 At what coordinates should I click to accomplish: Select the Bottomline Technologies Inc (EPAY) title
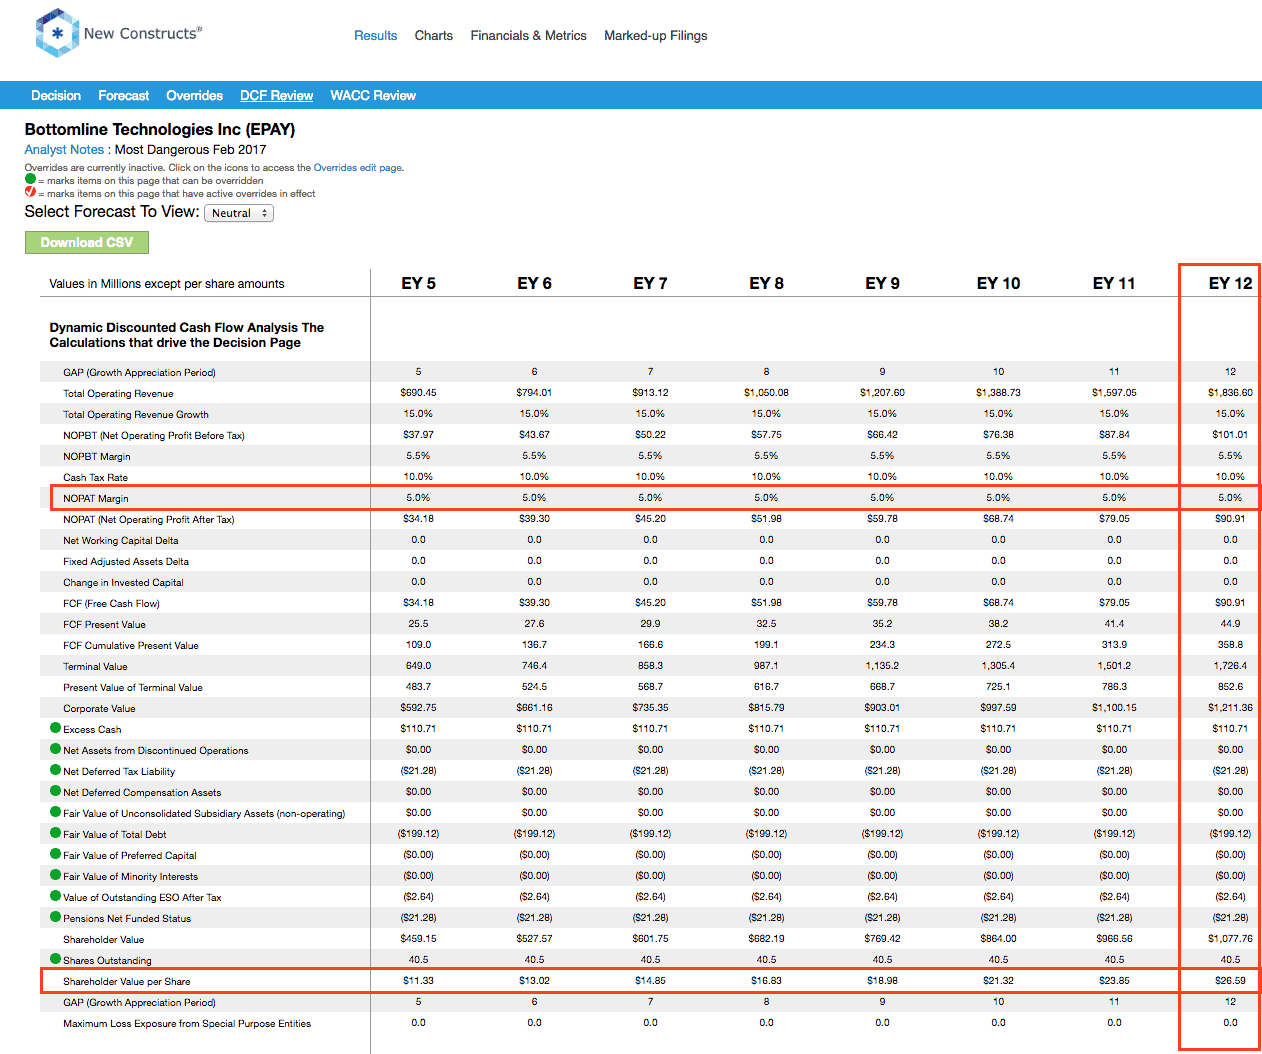pyautogui.click(x=160, y=129)
